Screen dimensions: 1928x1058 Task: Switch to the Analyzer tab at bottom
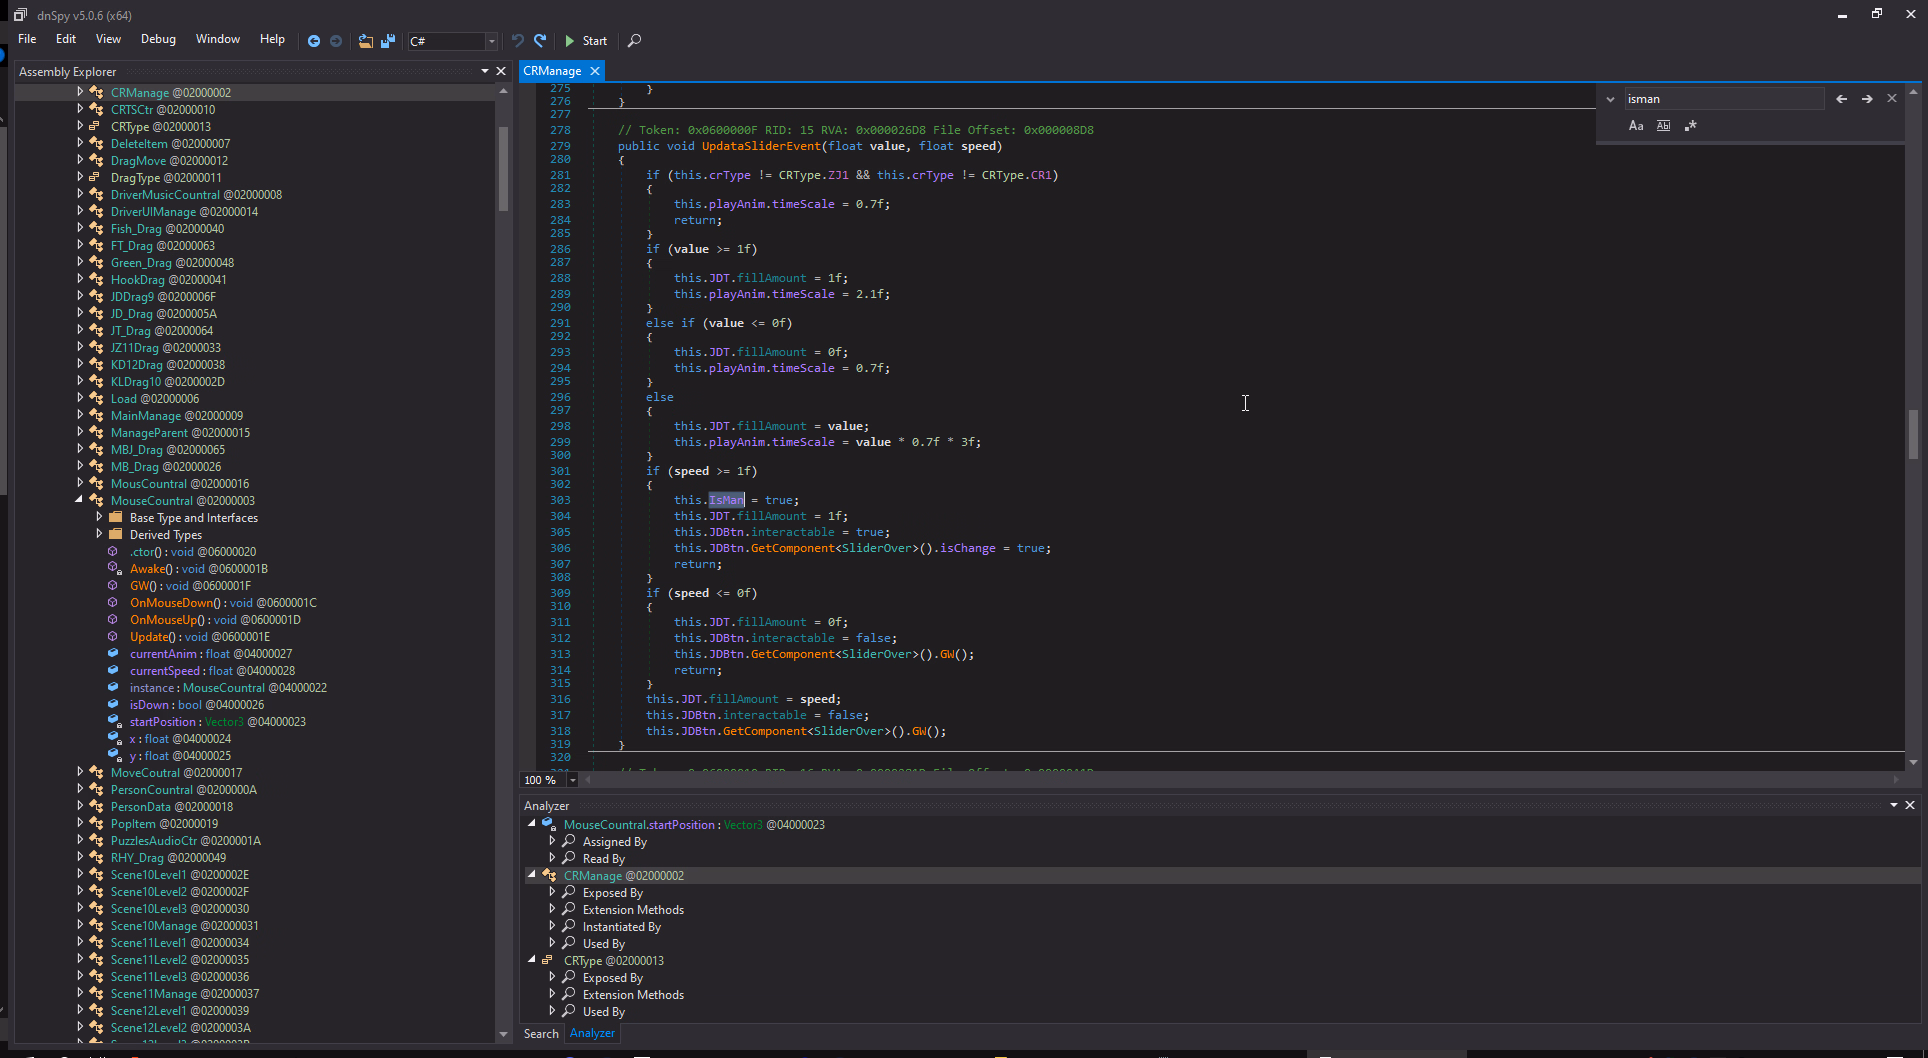[592, 1034]
